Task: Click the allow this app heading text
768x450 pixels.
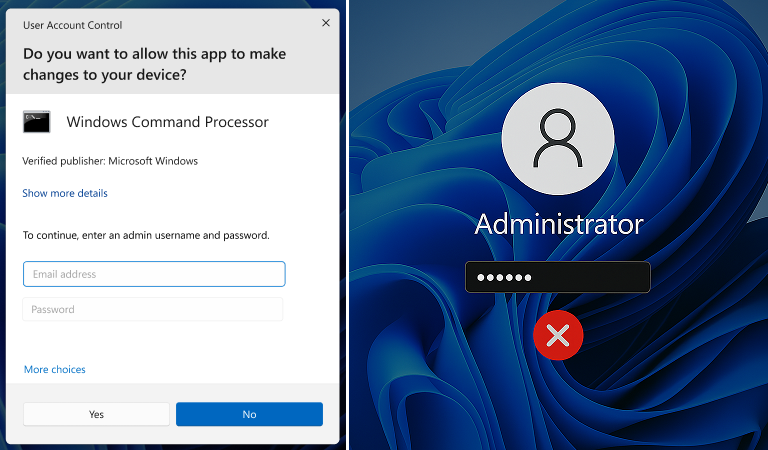Action: point(161,63)
